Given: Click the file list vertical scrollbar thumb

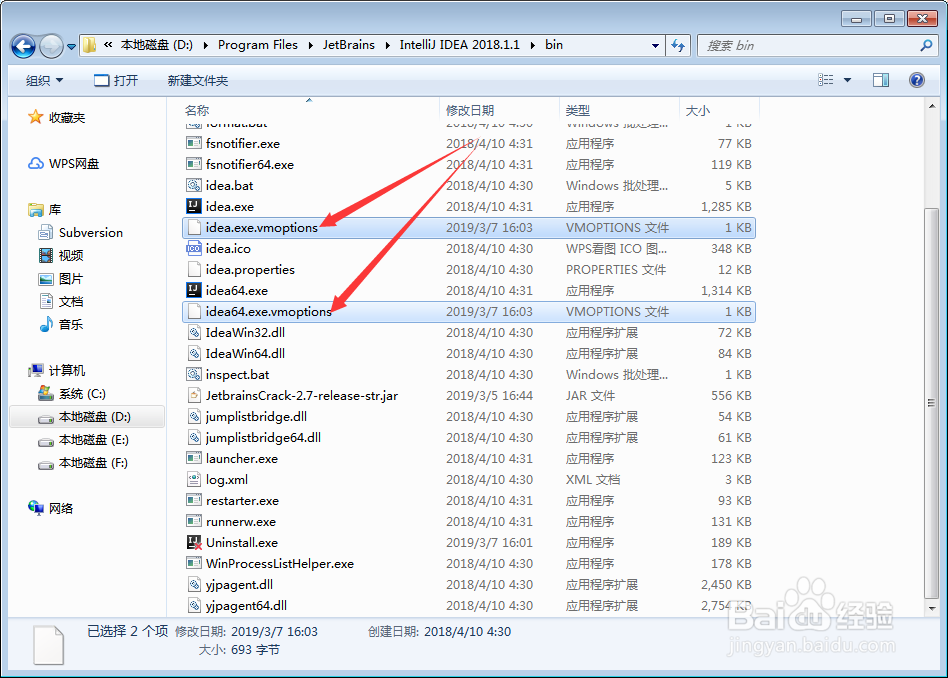Looking at the screenshot, I should 931,403.
